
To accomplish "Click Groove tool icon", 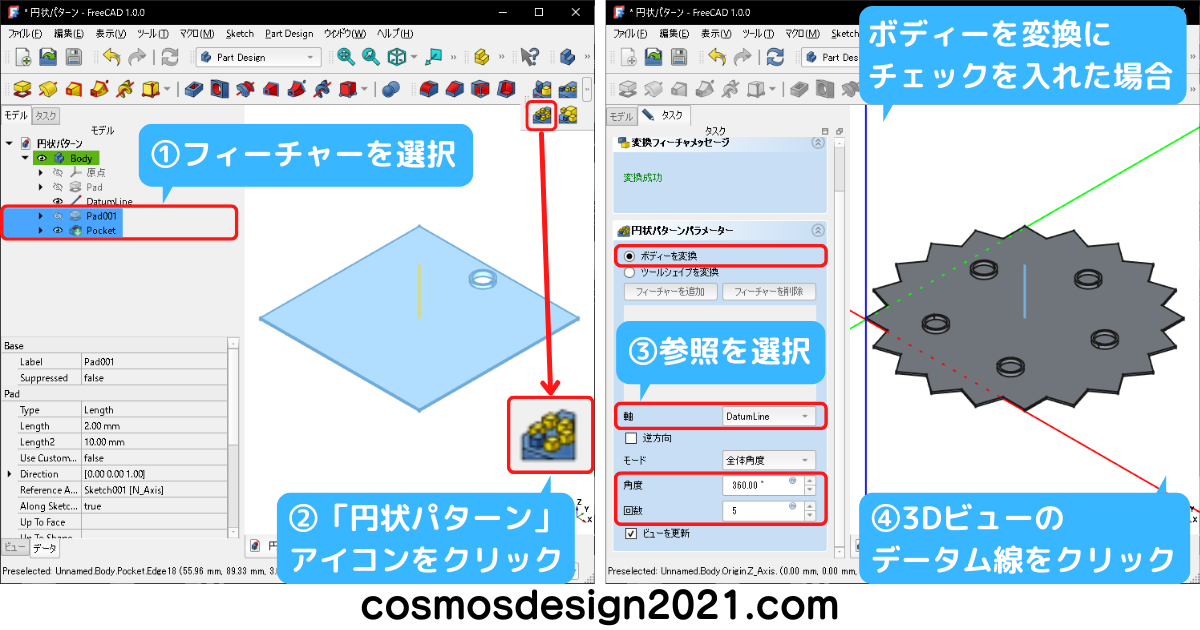I will [247, 89].
